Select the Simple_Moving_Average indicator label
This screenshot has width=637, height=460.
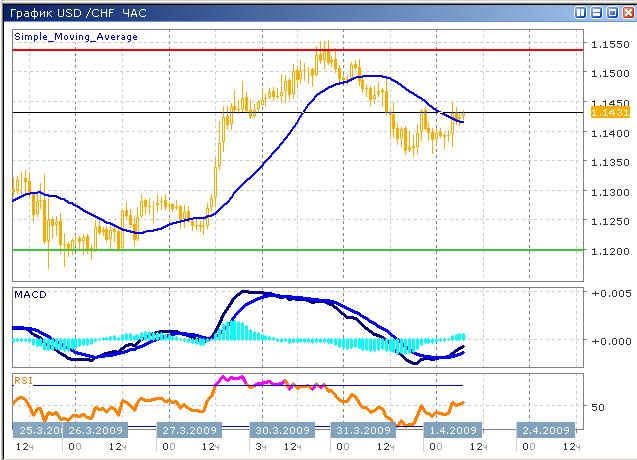[76, 37]
